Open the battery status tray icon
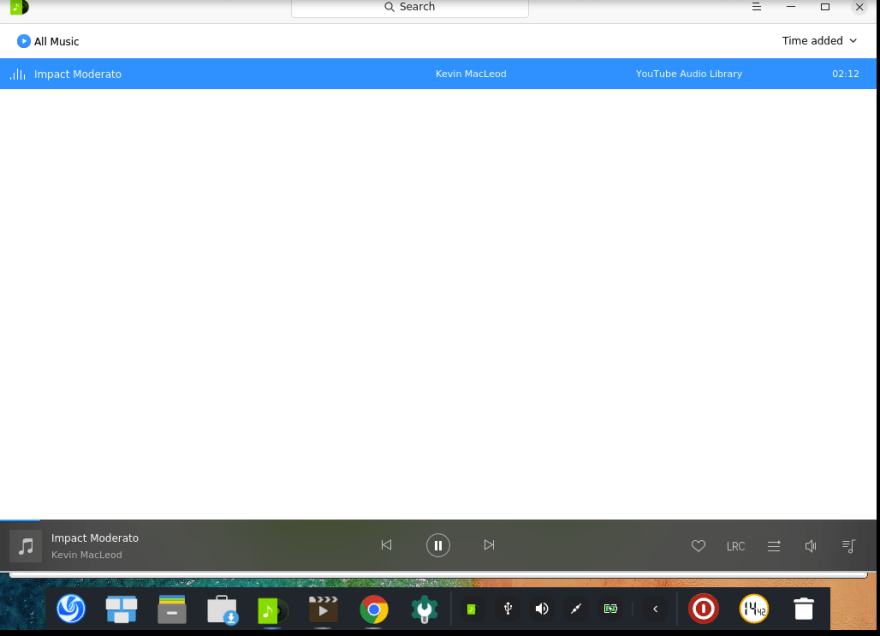The width and height of the screenshot is (880, 636). point(610,609)
